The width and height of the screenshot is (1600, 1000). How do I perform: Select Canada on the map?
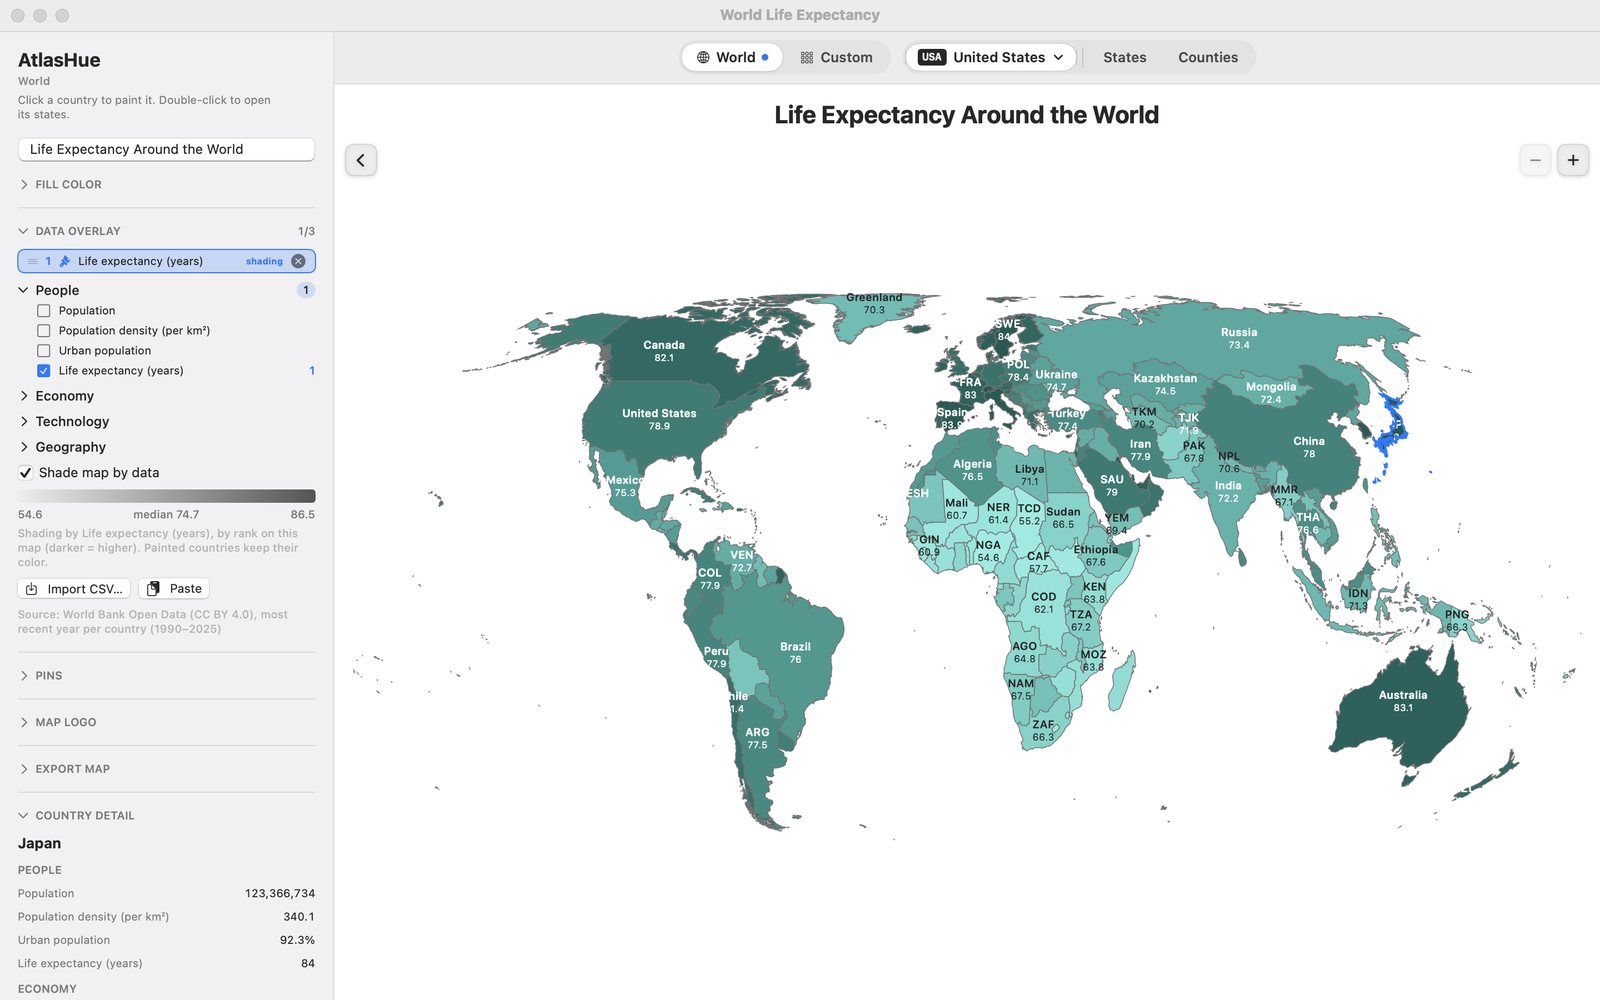(664, 351)
